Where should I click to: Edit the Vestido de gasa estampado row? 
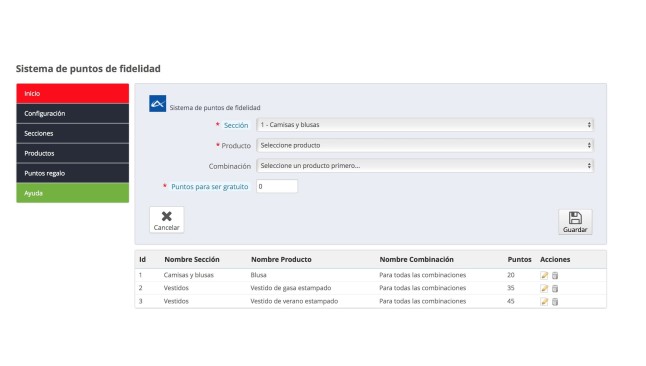544,289
